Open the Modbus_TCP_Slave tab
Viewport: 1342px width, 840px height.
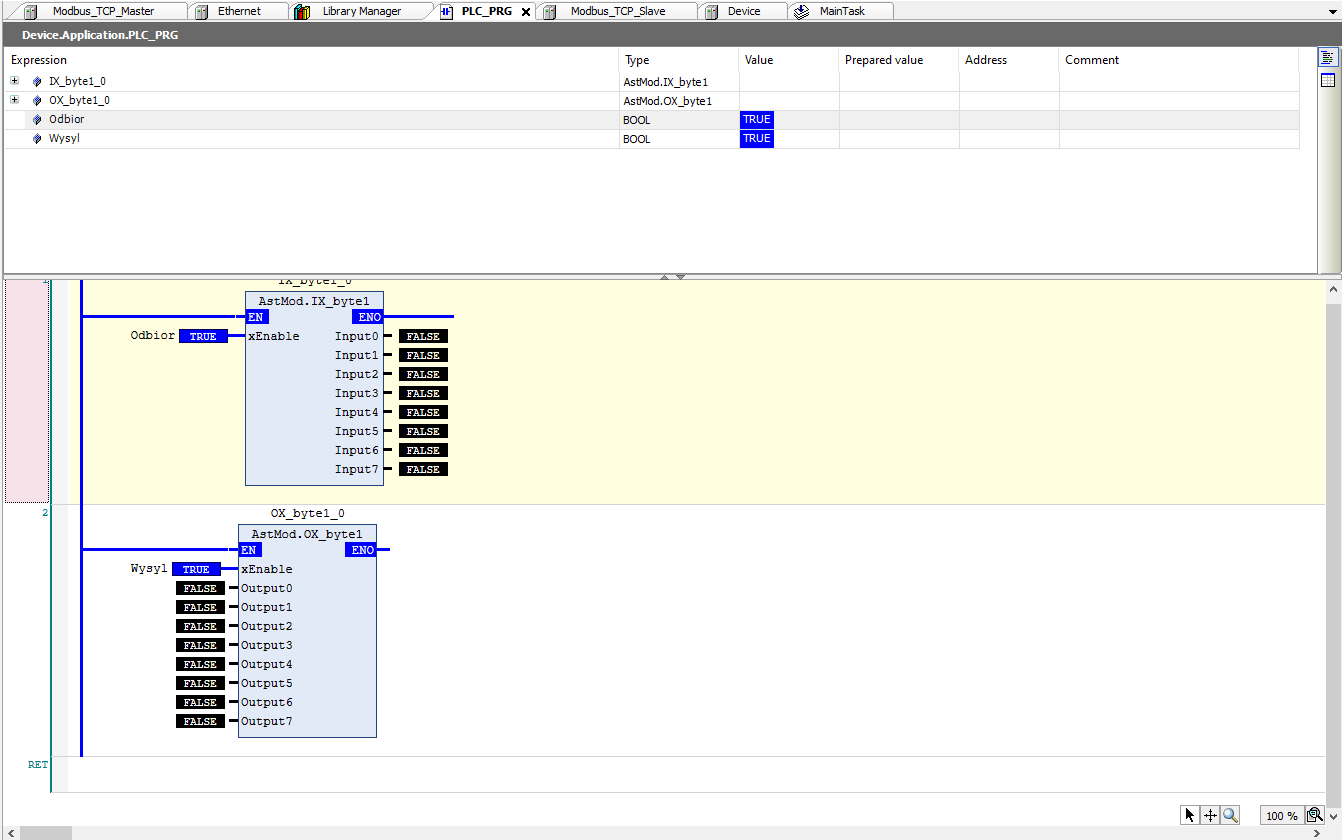point(617,11)
